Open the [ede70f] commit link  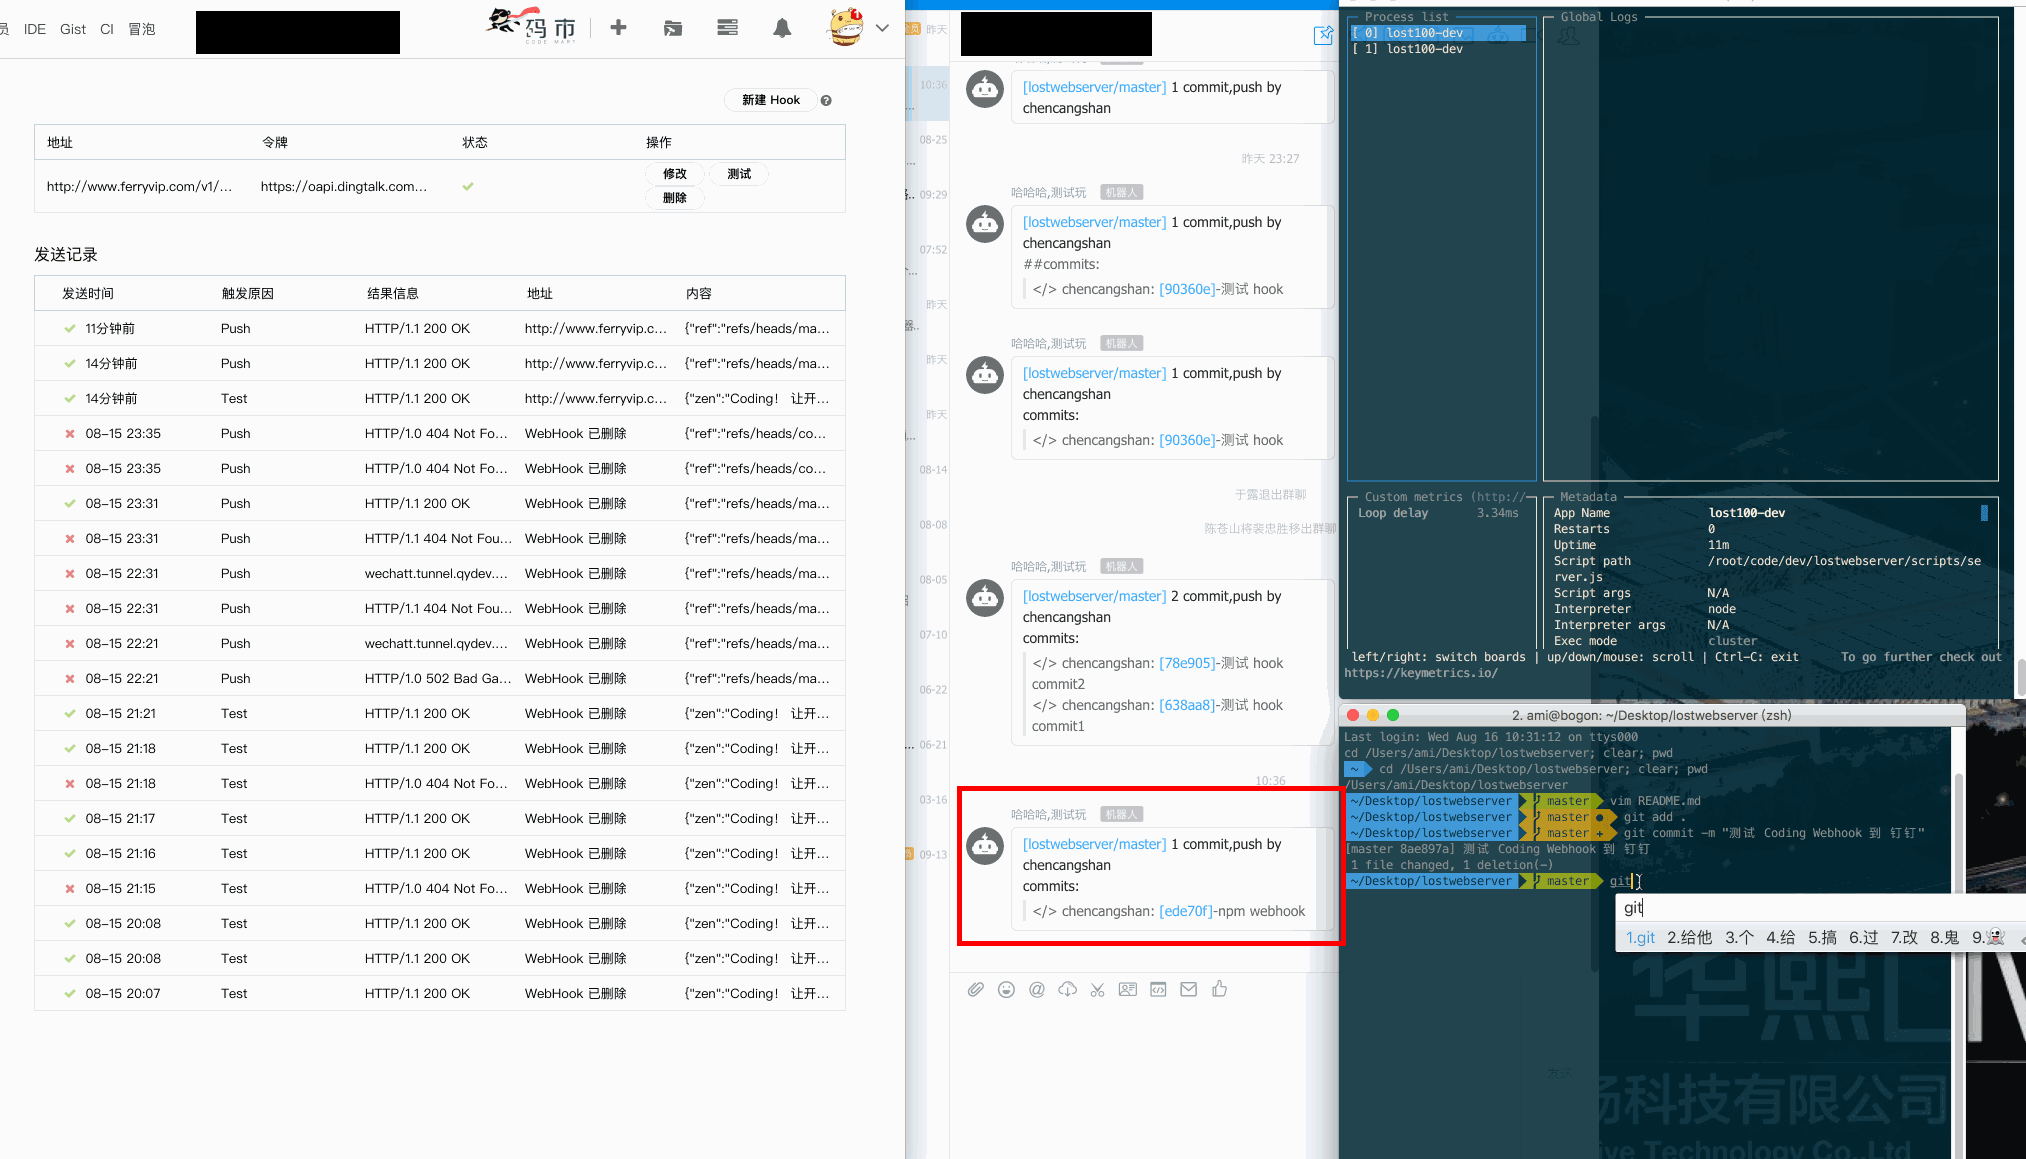(x=1187, y=911)
